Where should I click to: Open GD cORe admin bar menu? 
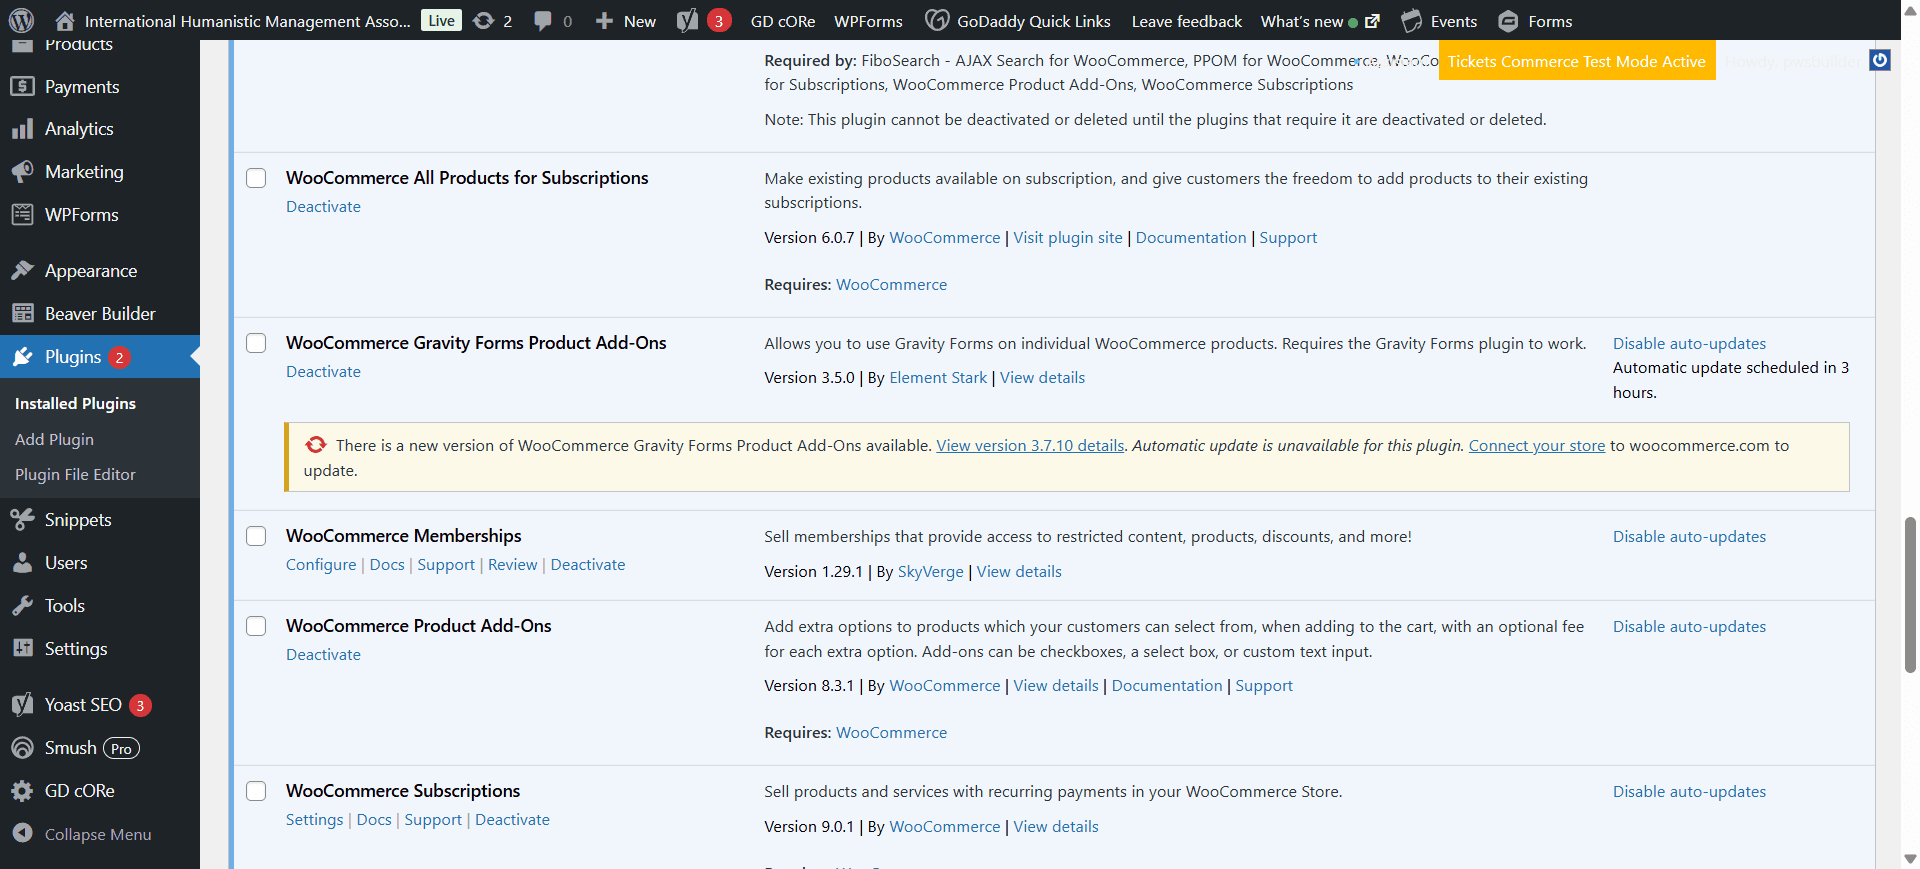pyautogui.click(x=783, y=21)
